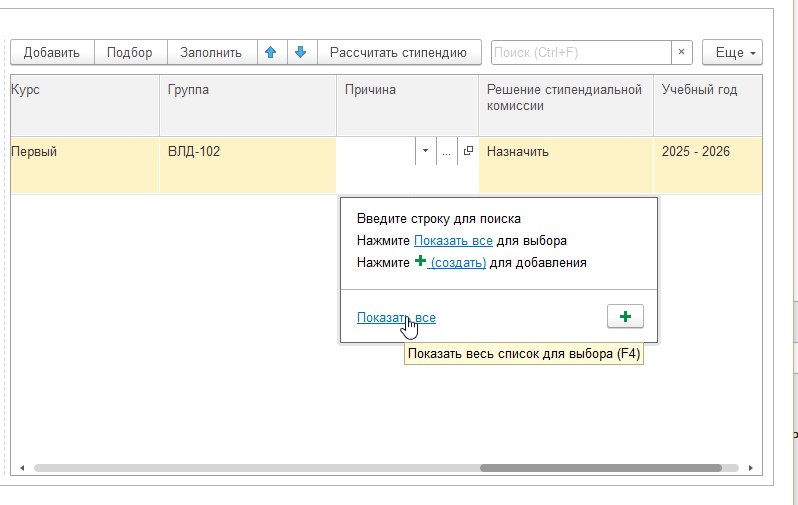The width and height of the screenshot is (798, 505).
Task: Clear search field with X button
Action: 681,52
